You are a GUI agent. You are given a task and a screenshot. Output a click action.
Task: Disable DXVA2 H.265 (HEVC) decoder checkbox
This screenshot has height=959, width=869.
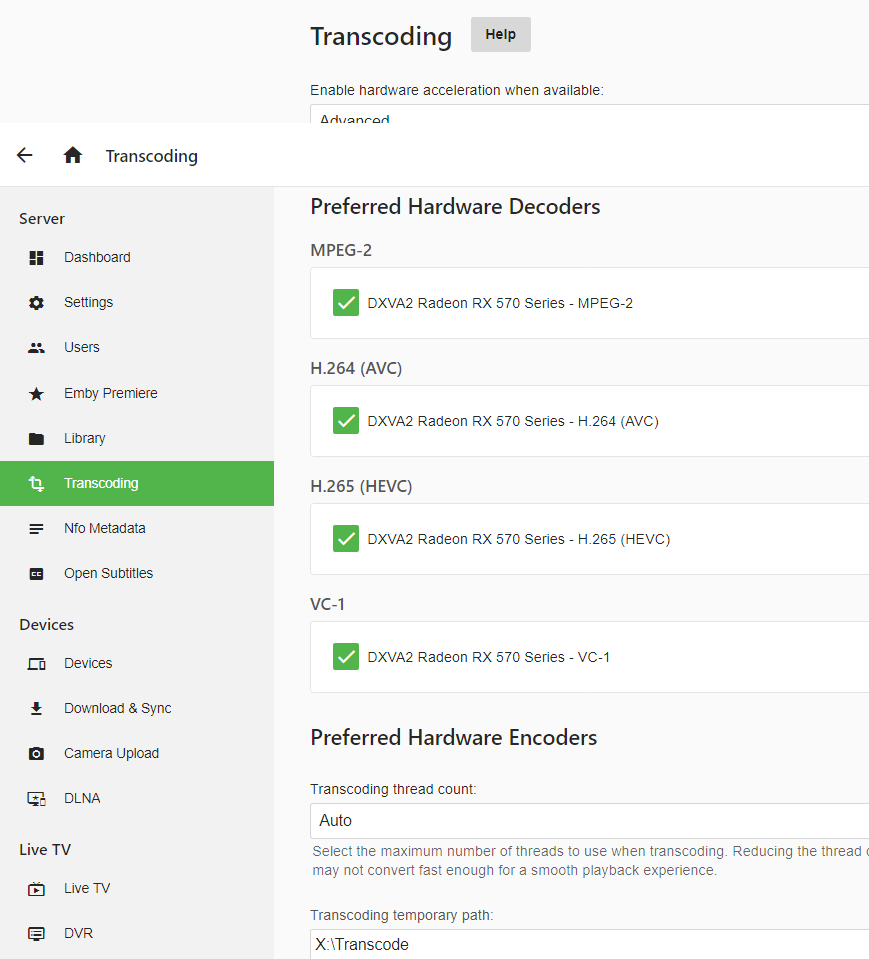(346, 539)
